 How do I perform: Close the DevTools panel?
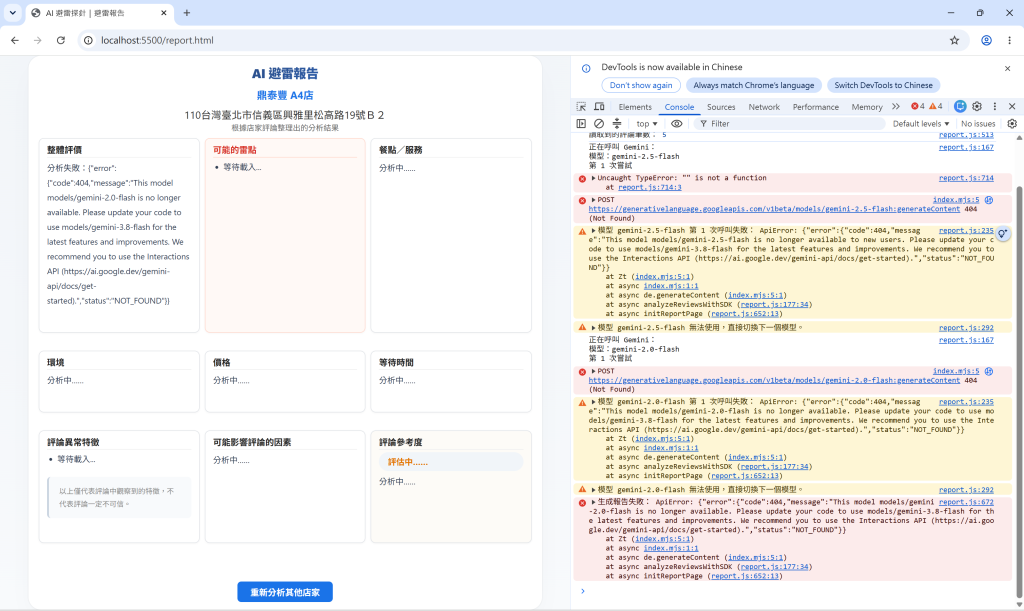[x=1012, y=106]
